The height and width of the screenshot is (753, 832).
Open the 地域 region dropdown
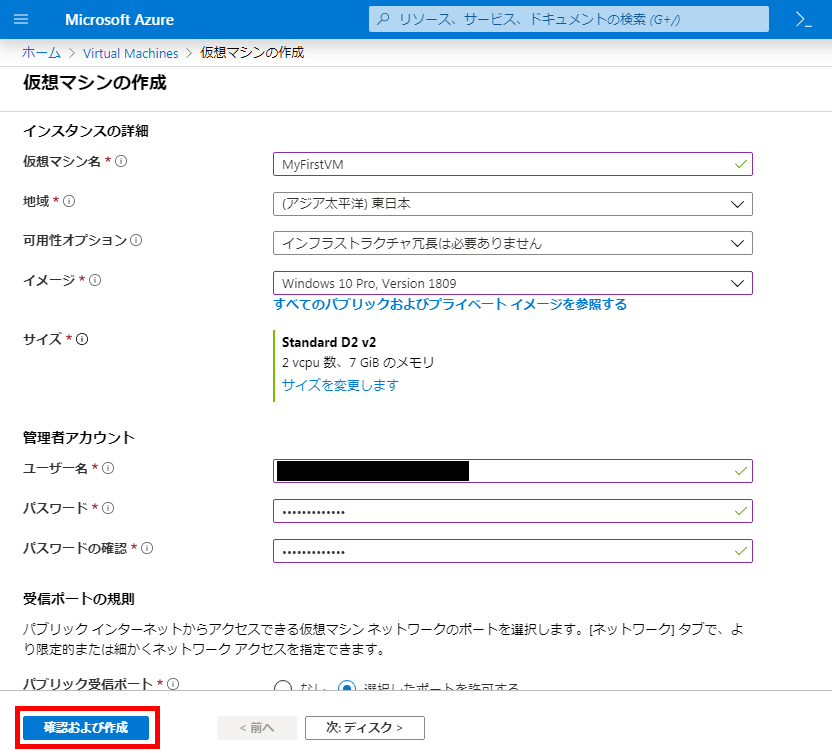pyautogui.click(x=513, y=204)
